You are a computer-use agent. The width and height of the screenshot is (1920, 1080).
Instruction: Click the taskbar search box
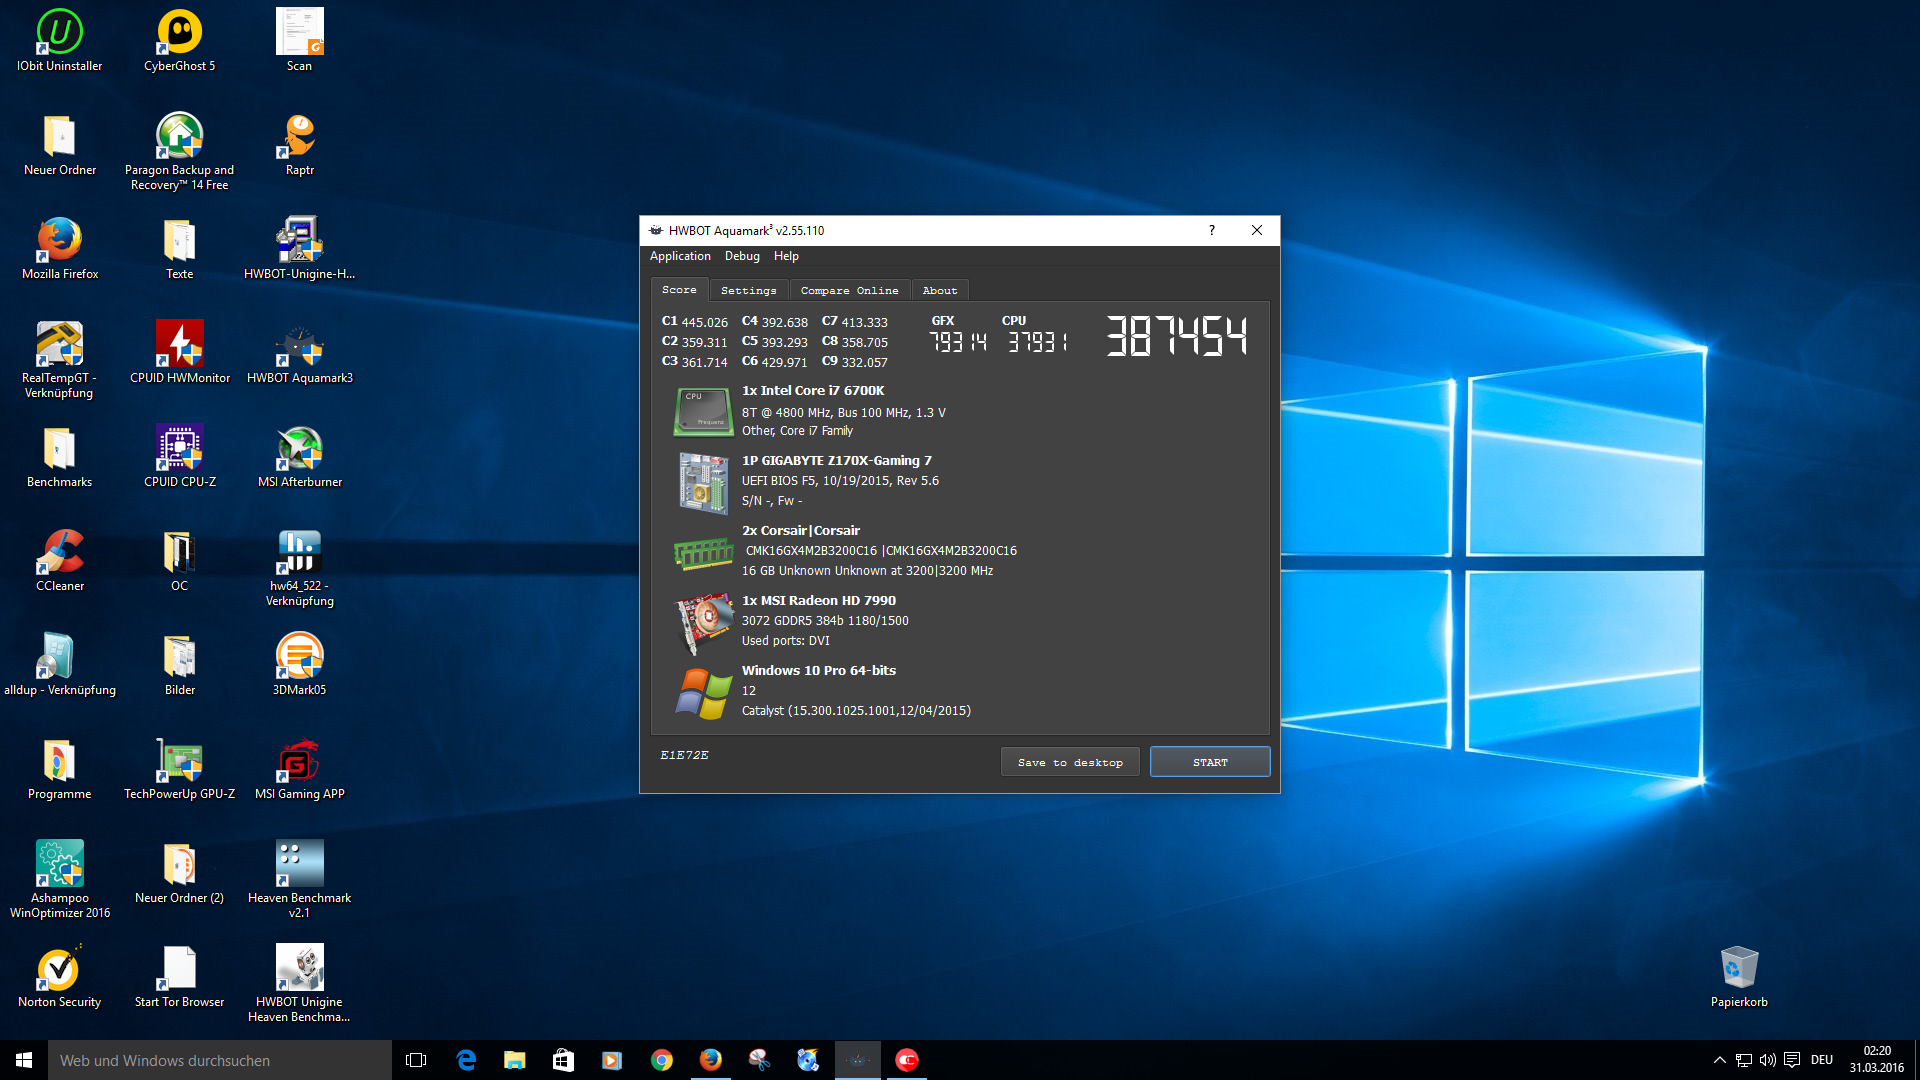(220, 1060)
